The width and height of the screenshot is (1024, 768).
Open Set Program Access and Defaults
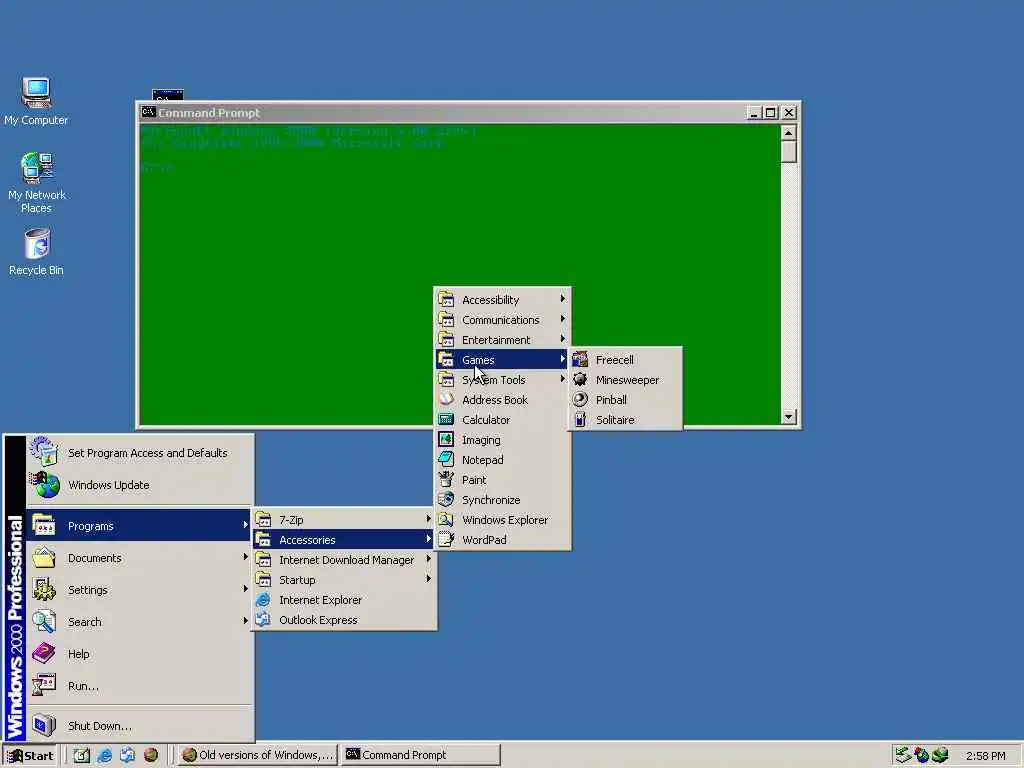pyautogui.click(x=138, y=453)
